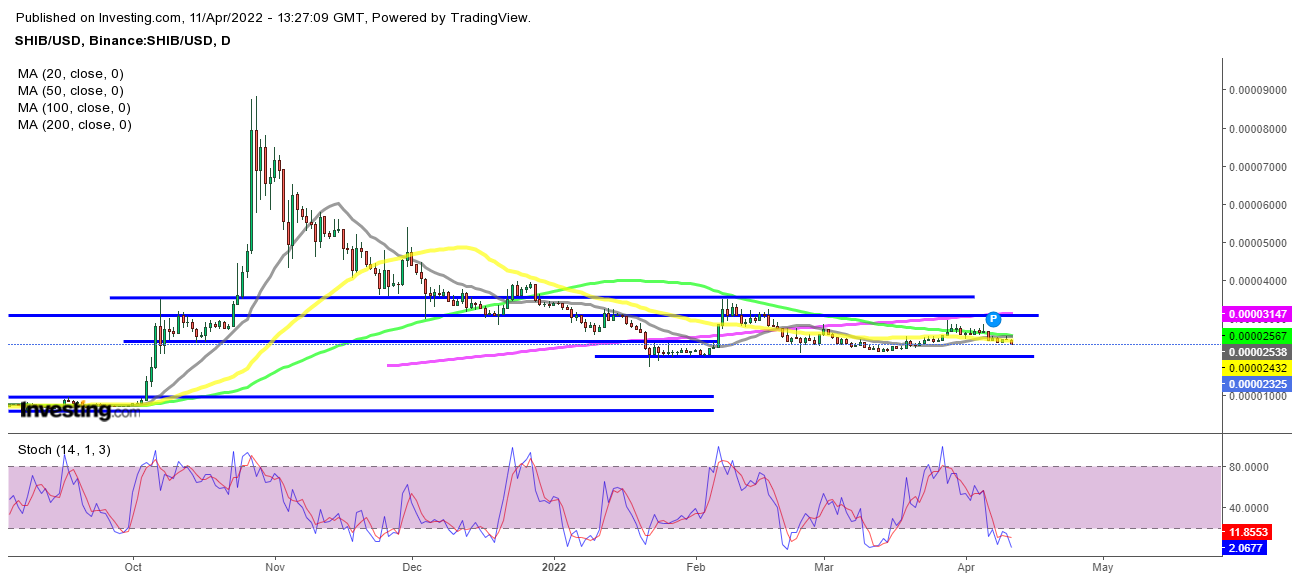Click the blue P marker on chart
The image size is (1299, 580).
(993, 319)
